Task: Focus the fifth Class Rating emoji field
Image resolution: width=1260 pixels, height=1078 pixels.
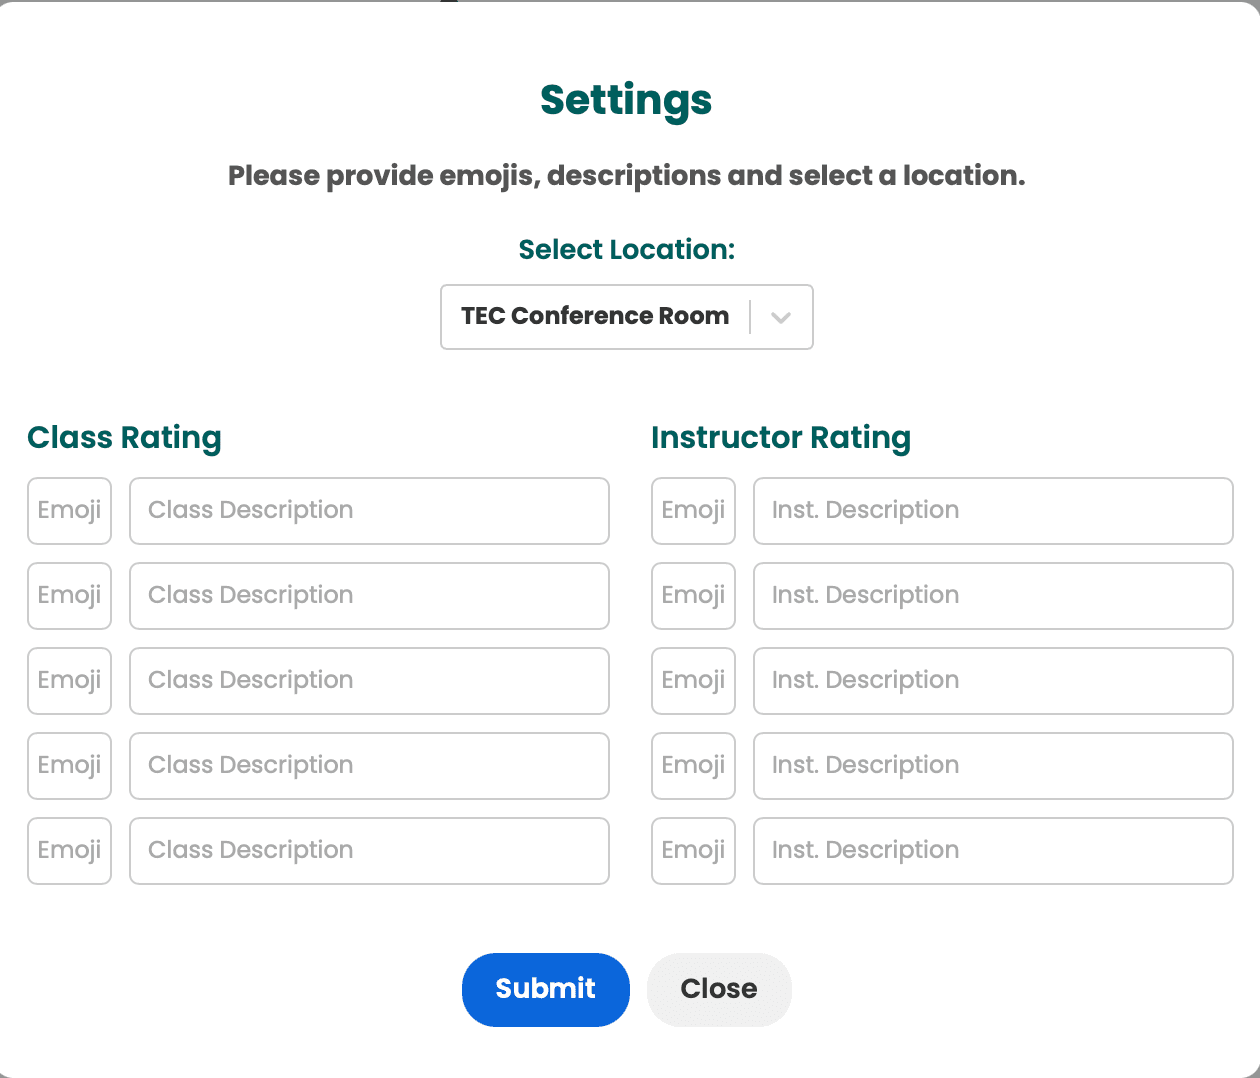Action: [69, 851]
